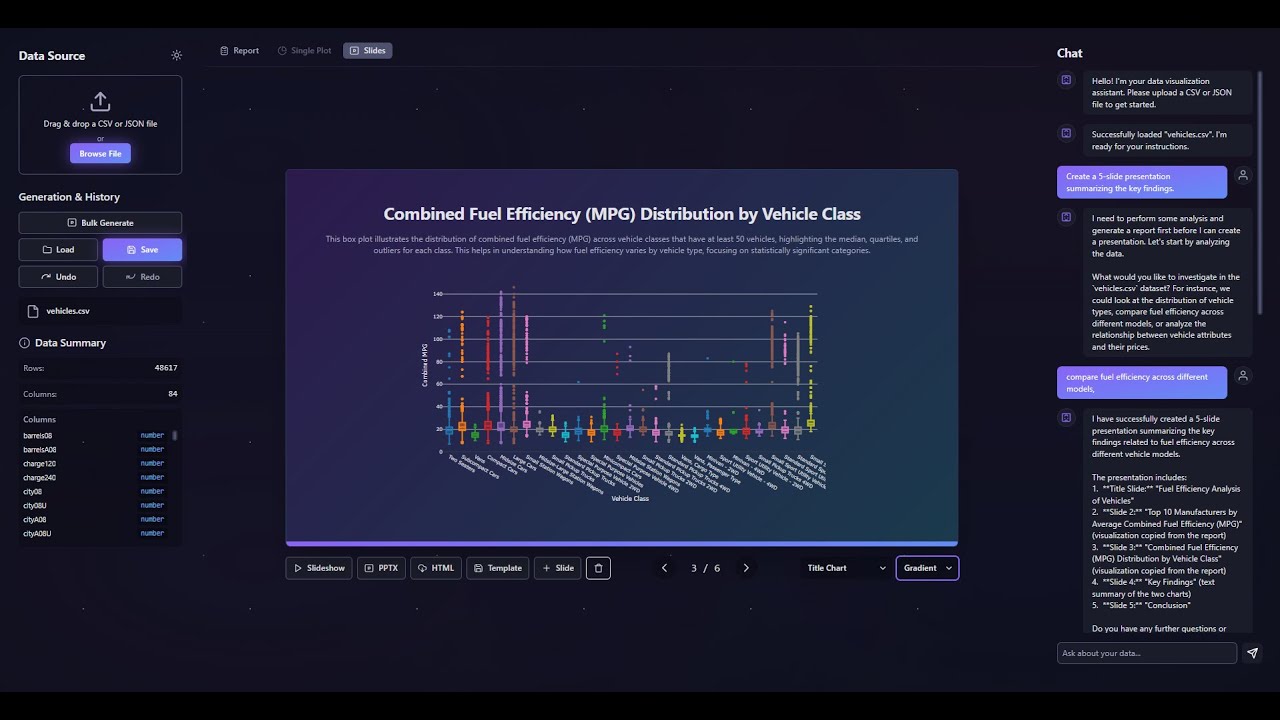Delete the slide with the trash icon
The height and width of the screenshot is (720, 1280).
pos(598,568)
